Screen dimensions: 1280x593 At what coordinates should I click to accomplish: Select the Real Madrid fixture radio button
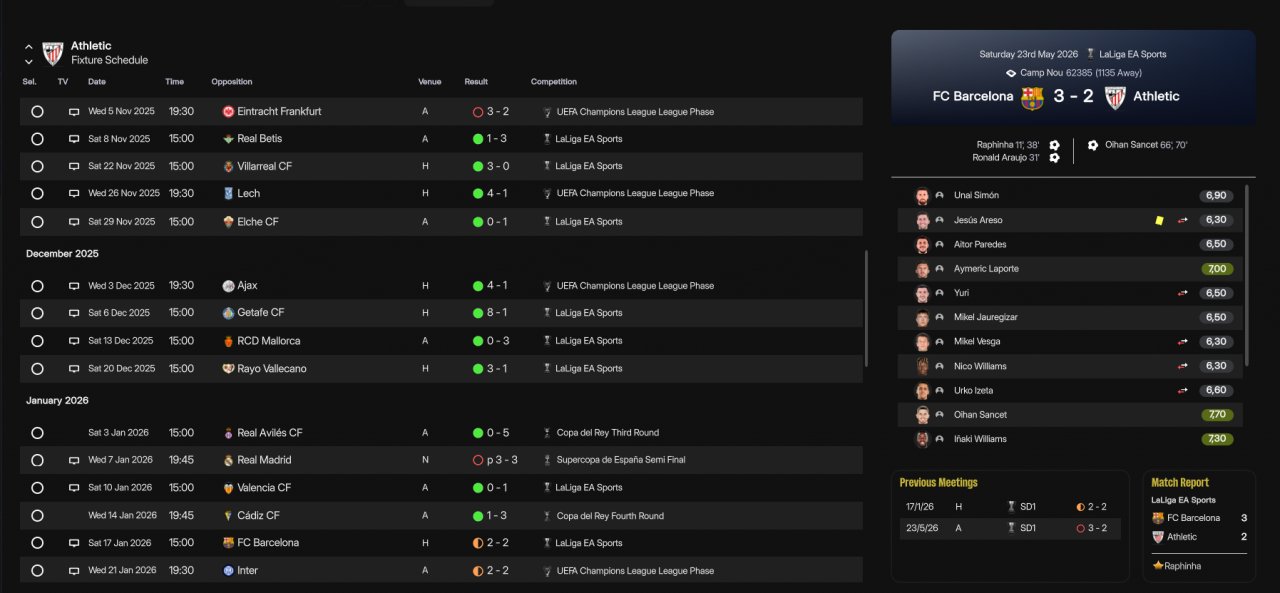[37, 460]
